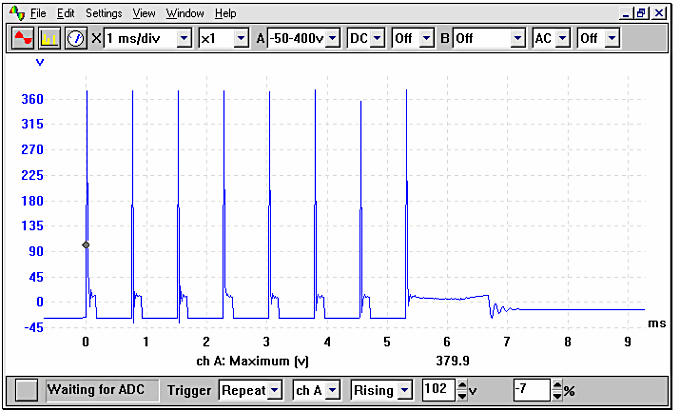Open channel B AC coupling dropdown
The image size is (680, 411).
point(563,38)
